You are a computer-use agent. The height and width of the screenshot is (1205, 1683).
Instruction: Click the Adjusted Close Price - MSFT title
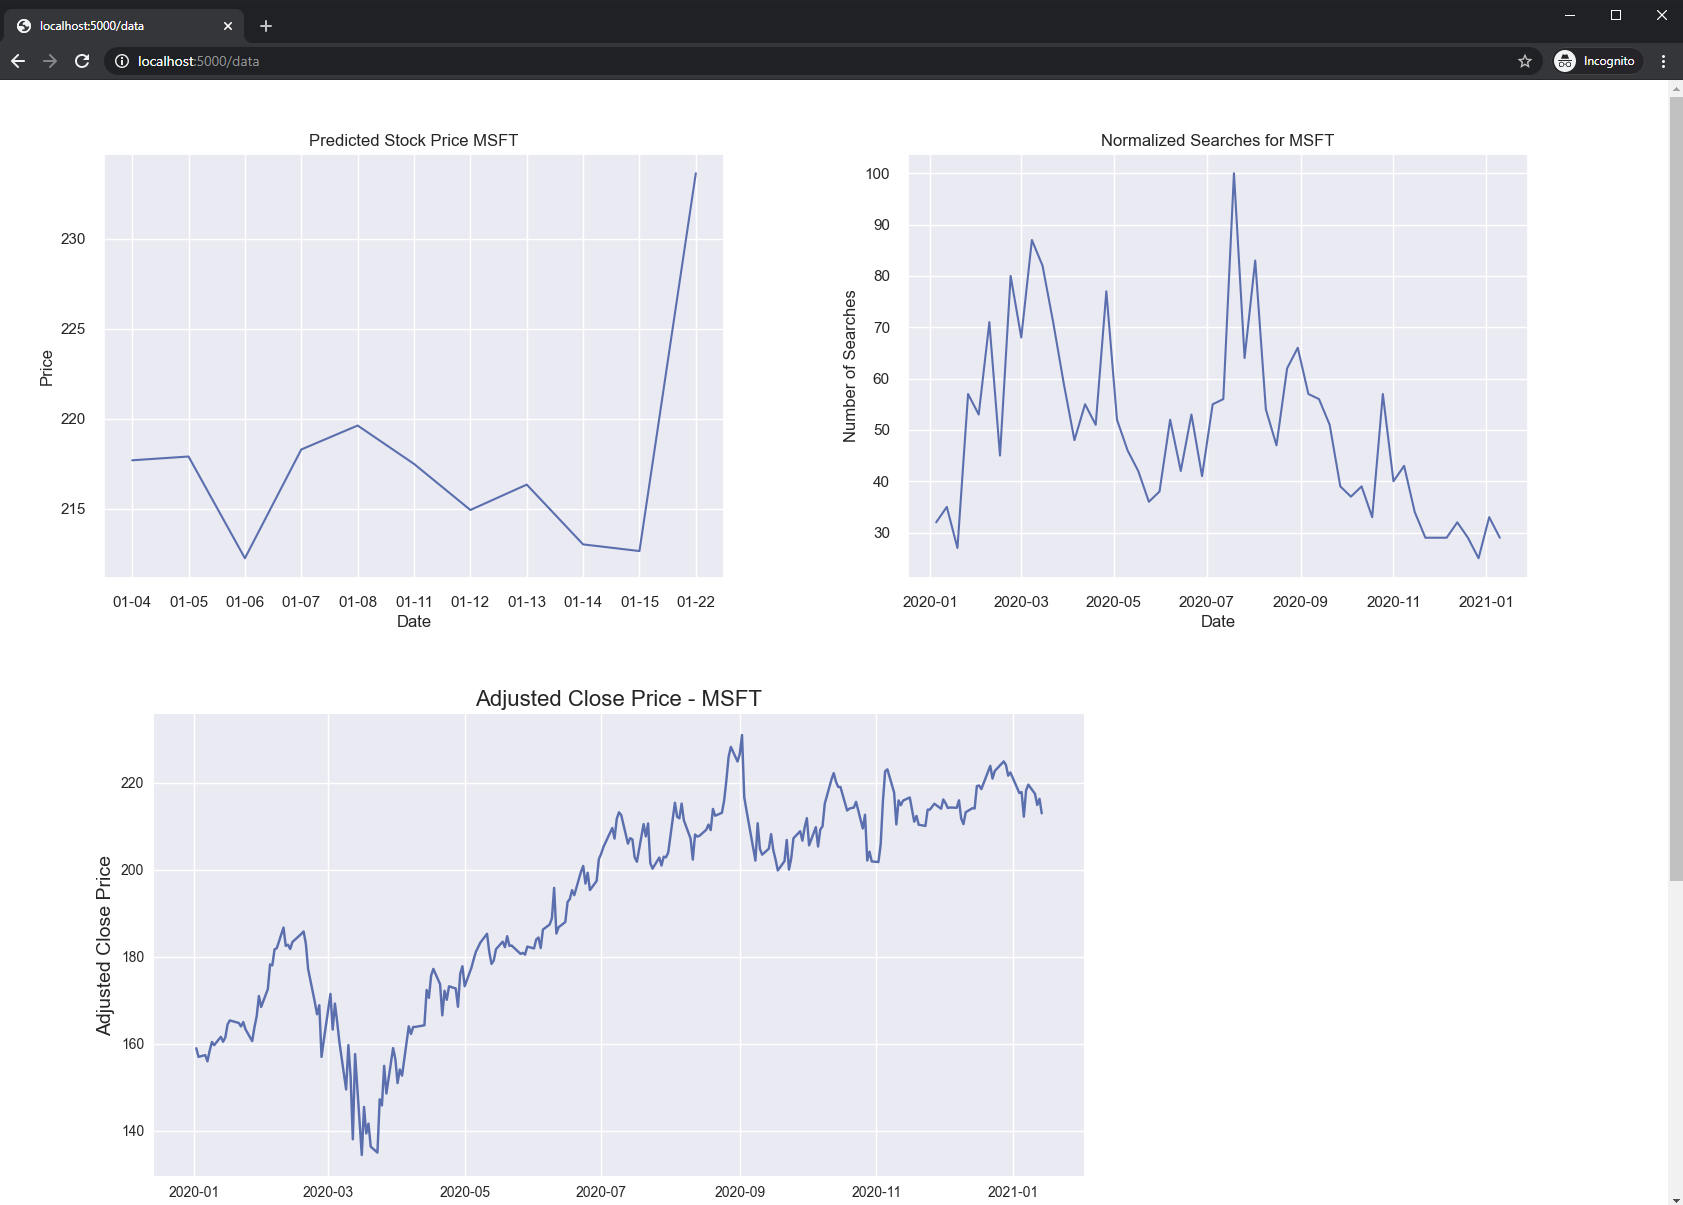pyautogui.click(x=618, y=698)
